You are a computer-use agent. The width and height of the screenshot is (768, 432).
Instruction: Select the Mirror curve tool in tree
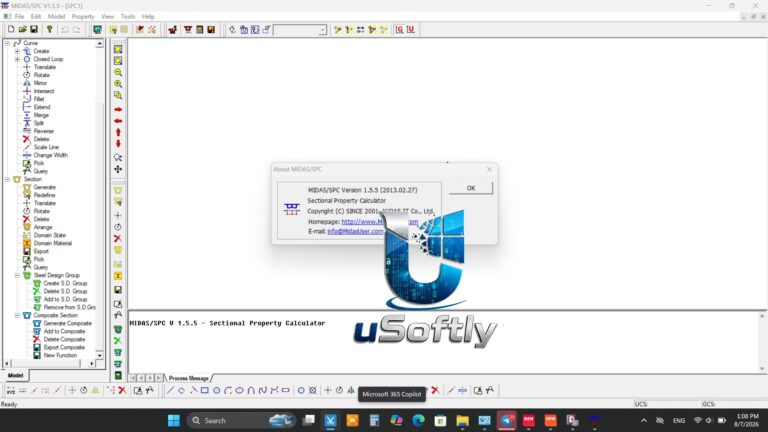pyautogui.click(x=40, y=83)
